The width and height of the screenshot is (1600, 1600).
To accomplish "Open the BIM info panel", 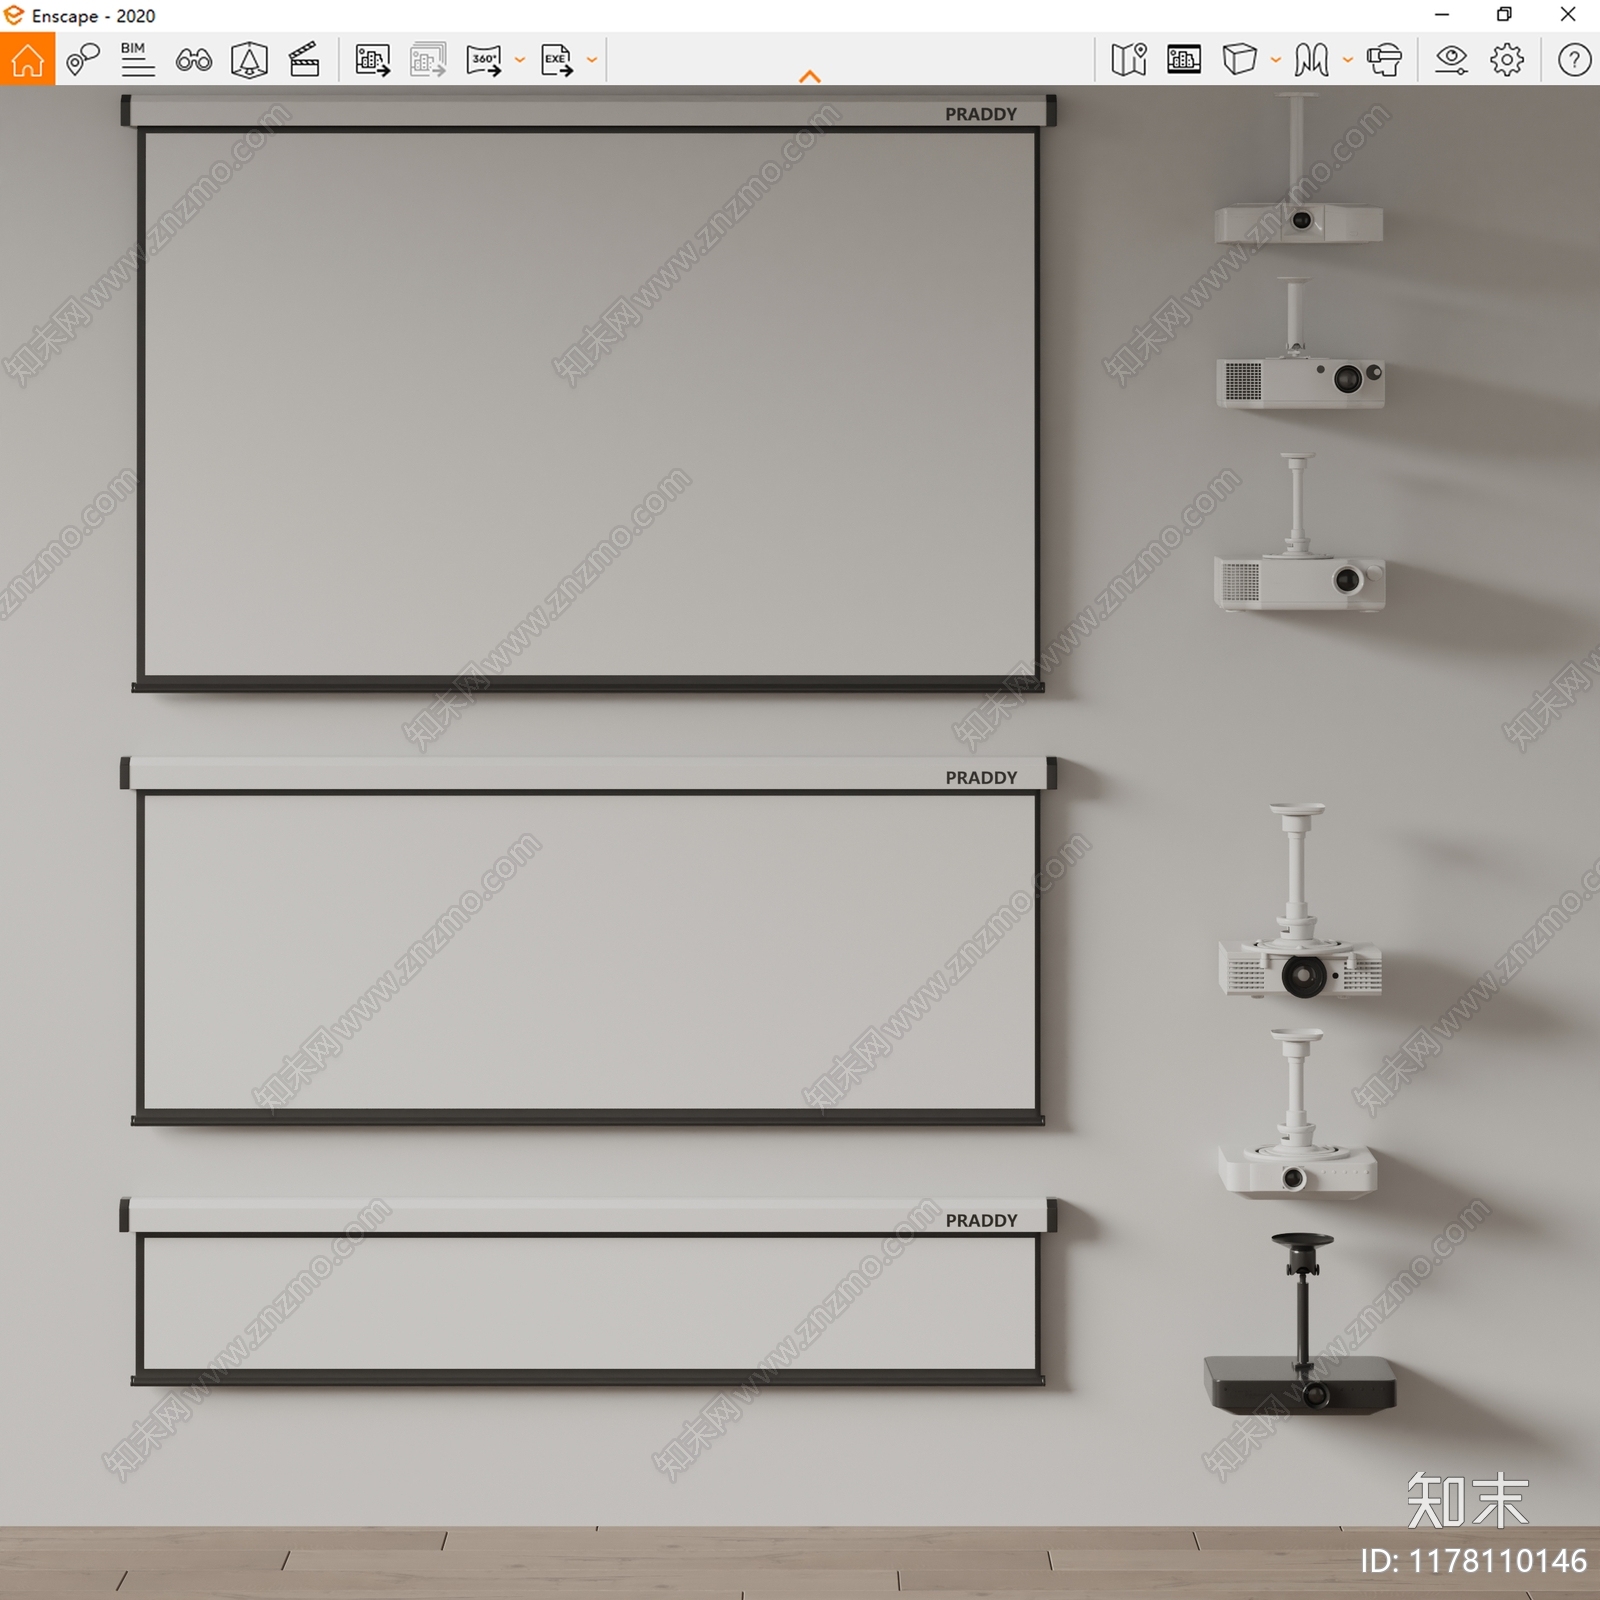I will (x=137, y=60).
